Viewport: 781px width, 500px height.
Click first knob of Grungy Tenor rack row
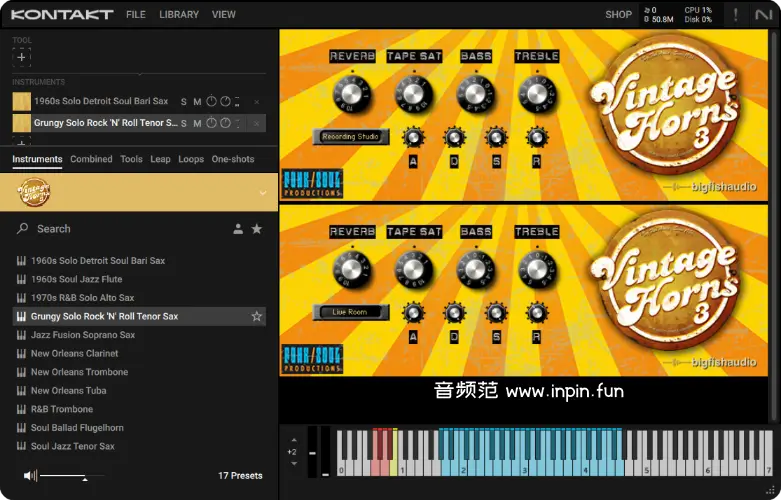[211, 123]
